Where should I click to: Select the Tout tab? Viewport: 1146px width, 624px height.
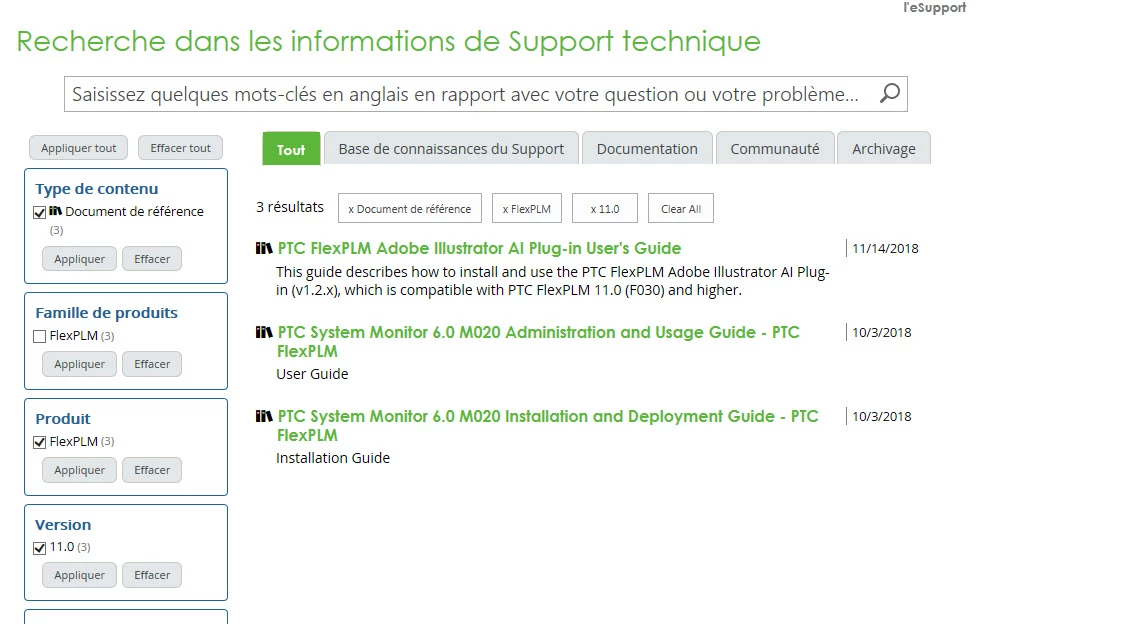pos(291,149)
